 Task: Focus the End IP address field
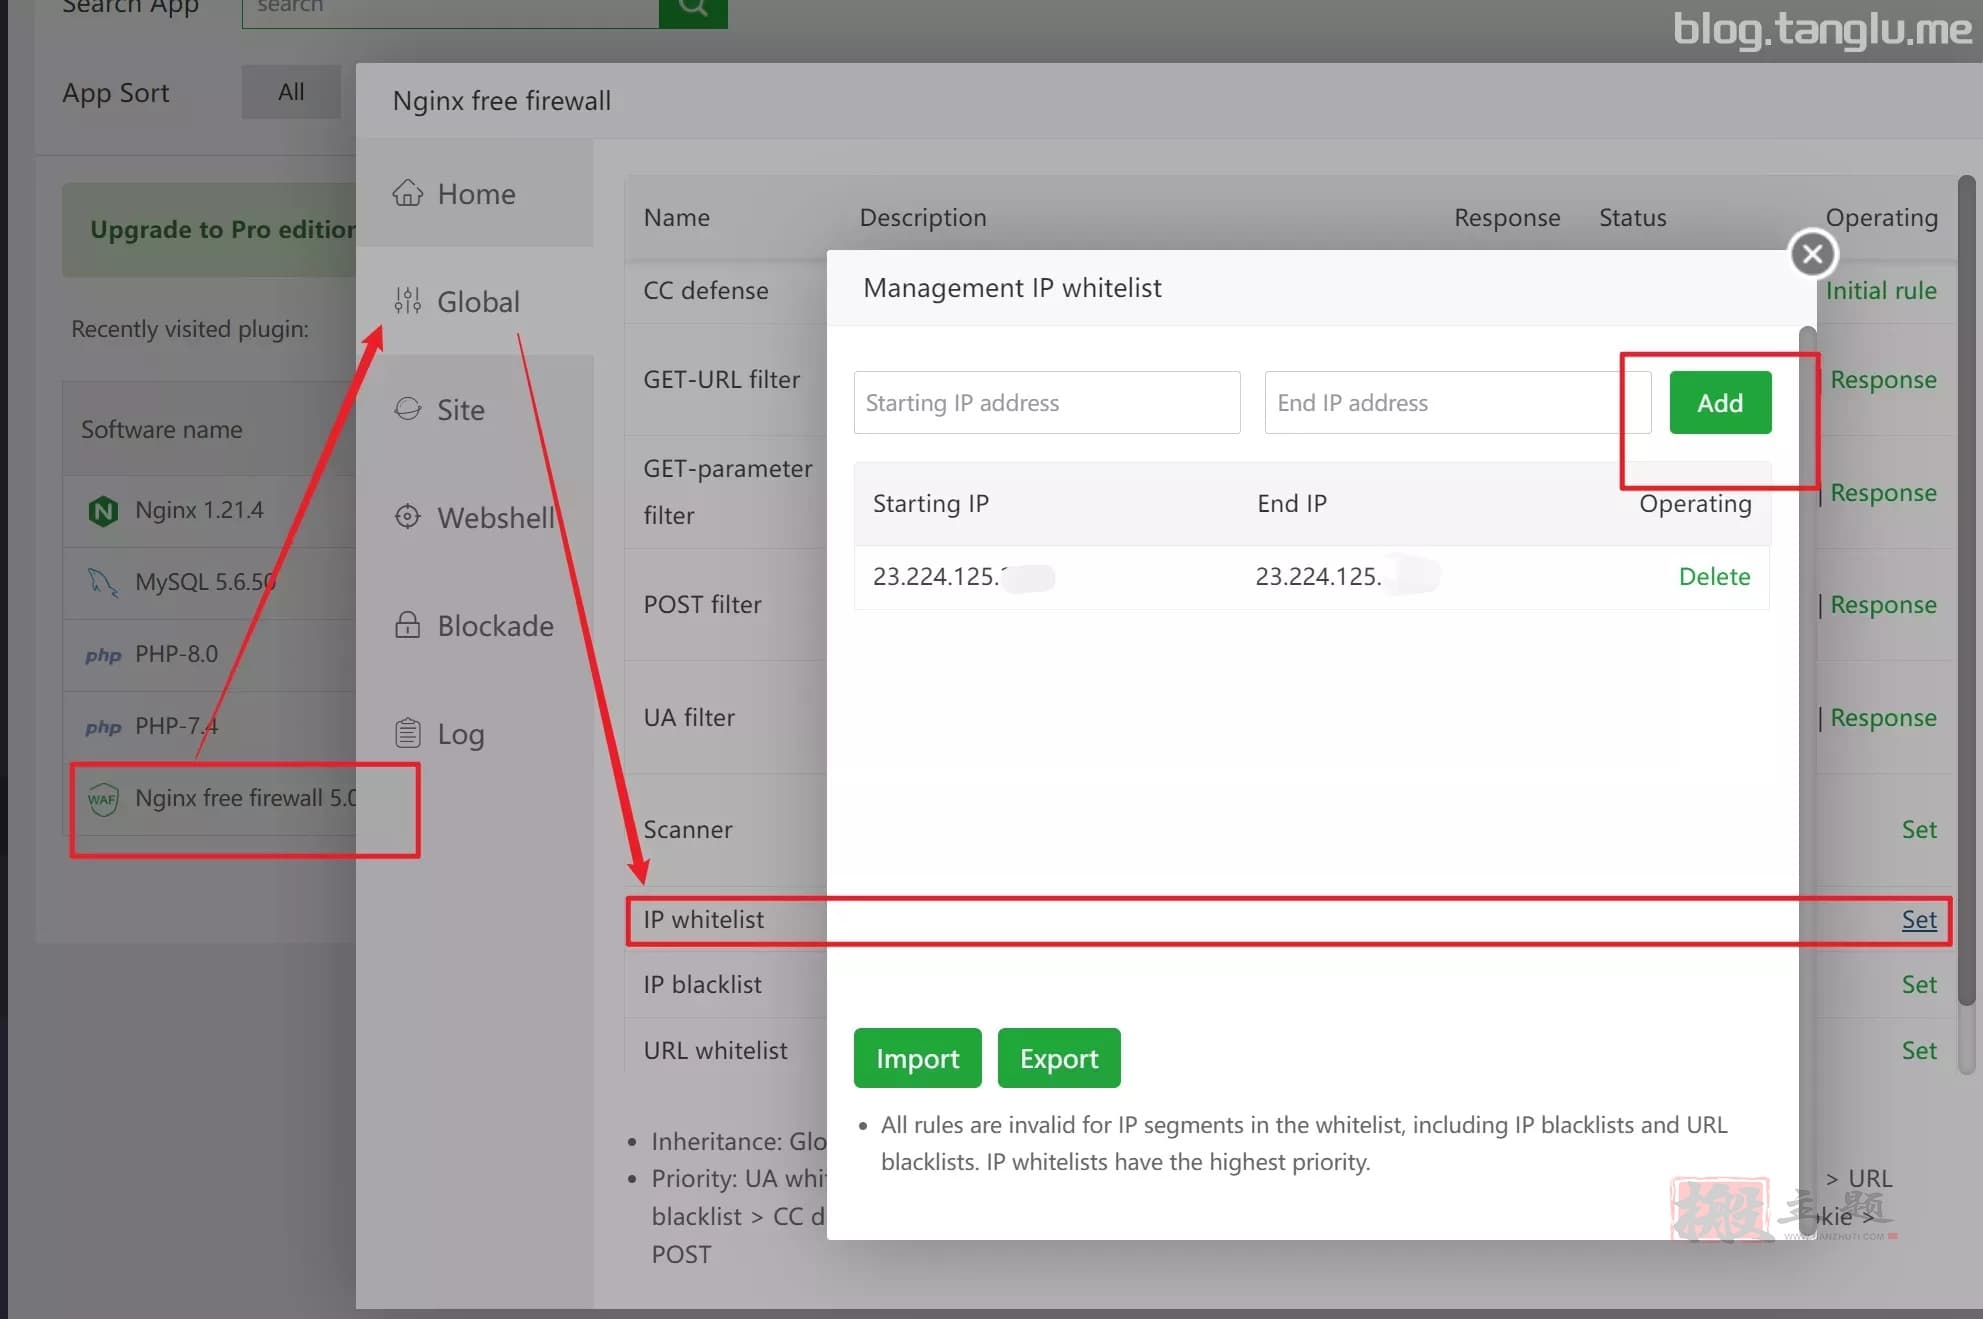click(x=1457, y=402)
